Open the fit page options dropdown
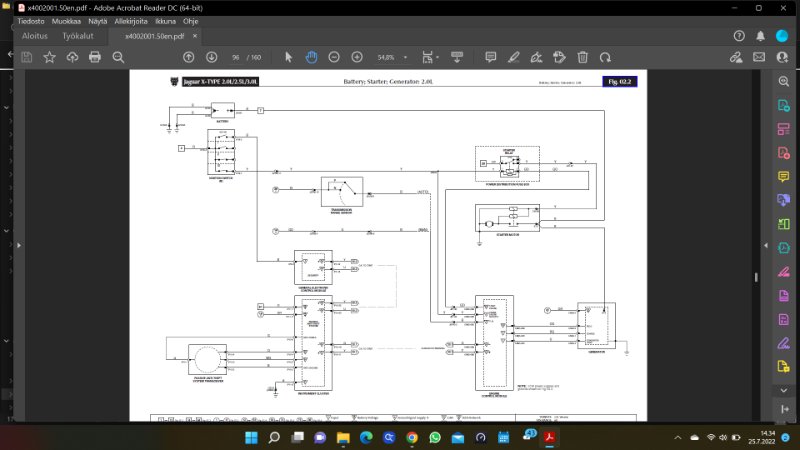 click(x=430, y=57)
